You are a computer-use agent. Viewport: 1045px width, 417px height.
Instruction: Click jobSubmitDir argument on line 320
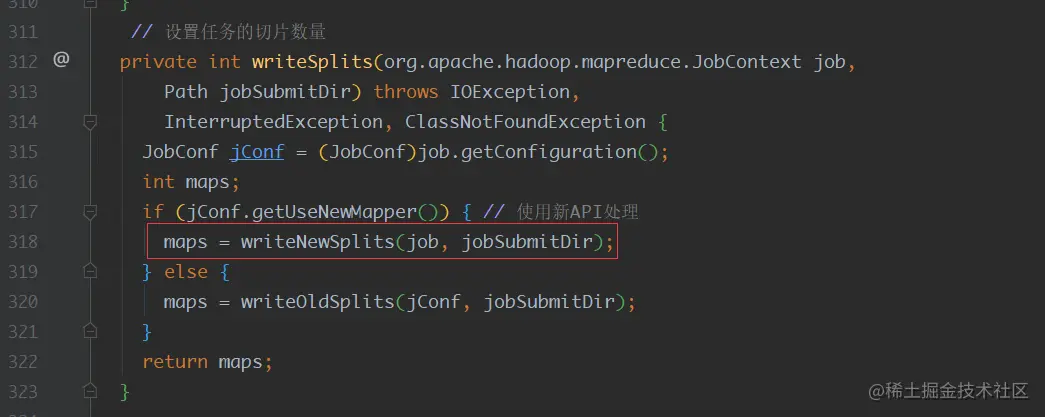548,302
